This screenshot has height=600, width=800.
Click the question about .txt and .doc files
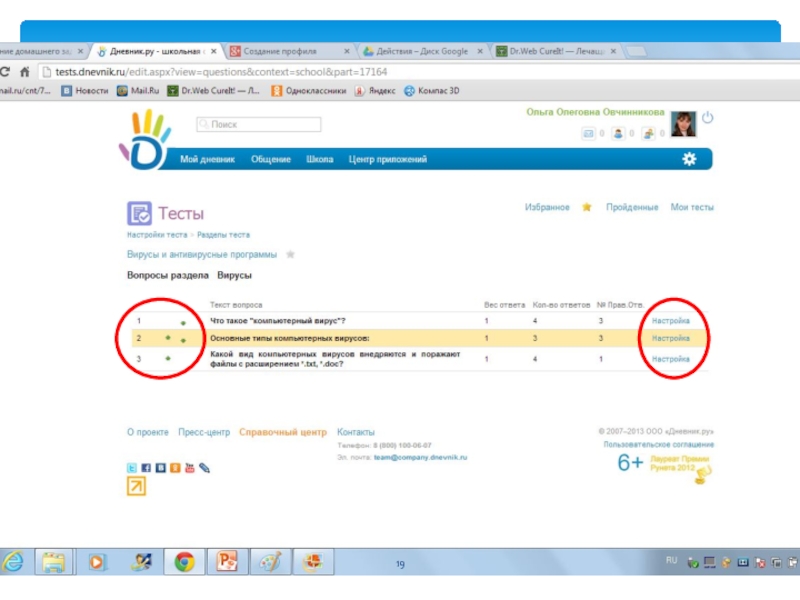pos(335,359)
